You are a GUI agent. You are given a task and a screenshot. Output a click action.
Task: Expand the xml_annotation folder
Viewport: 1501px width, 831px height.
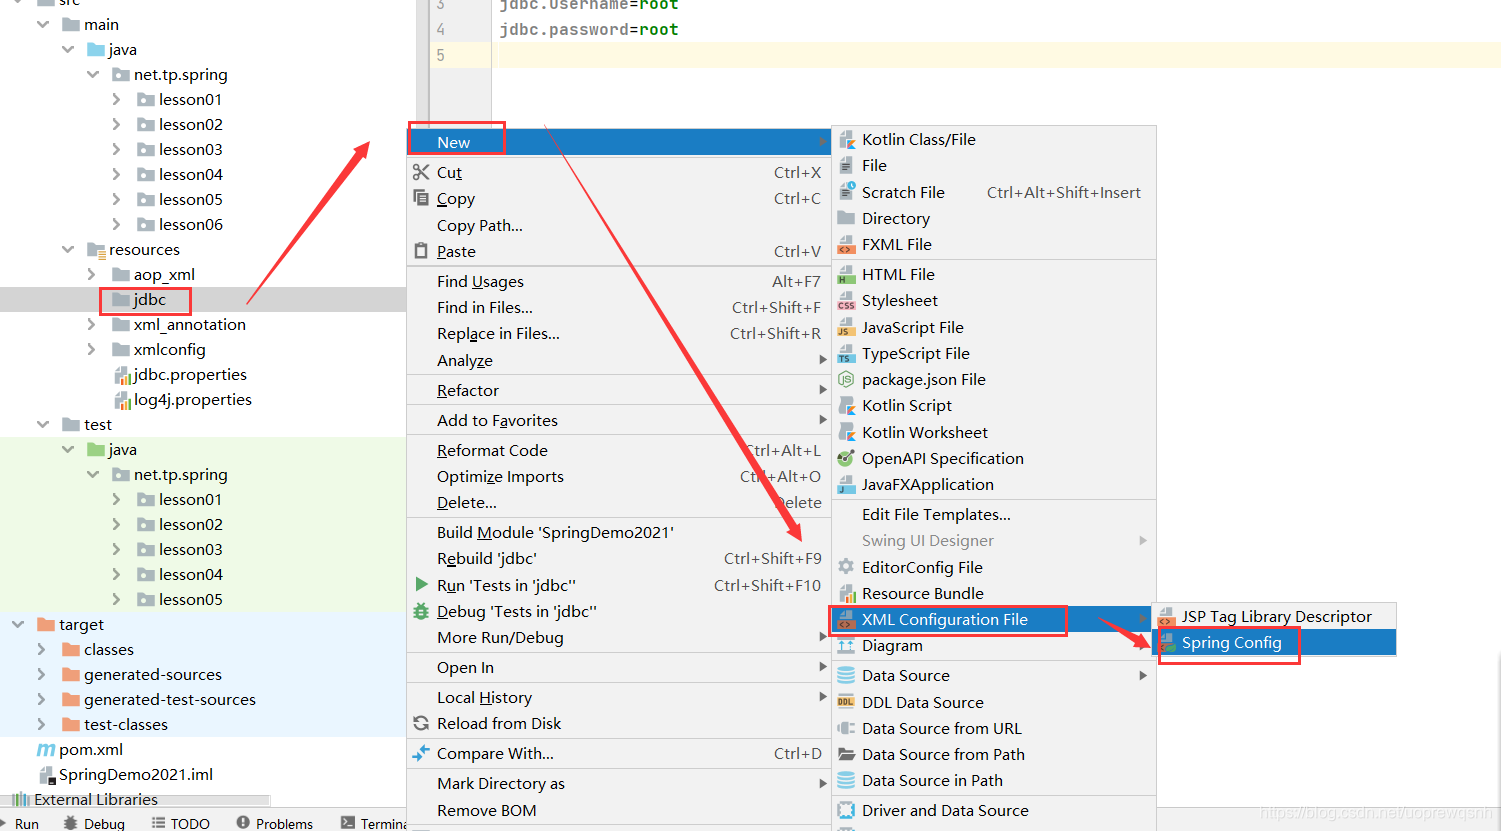(x=91, y=324)
